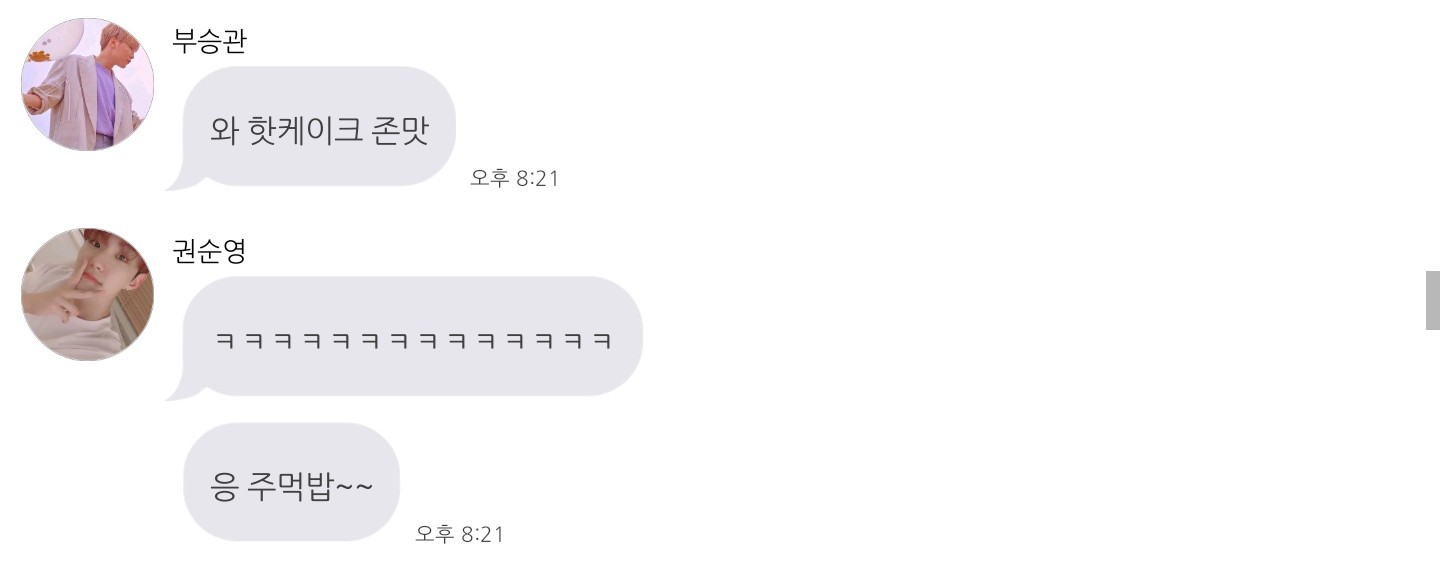Screen dimensions: 1440x575
Task: Click the scrollbar track below the thumb
Action: (x=1432, y=452)
